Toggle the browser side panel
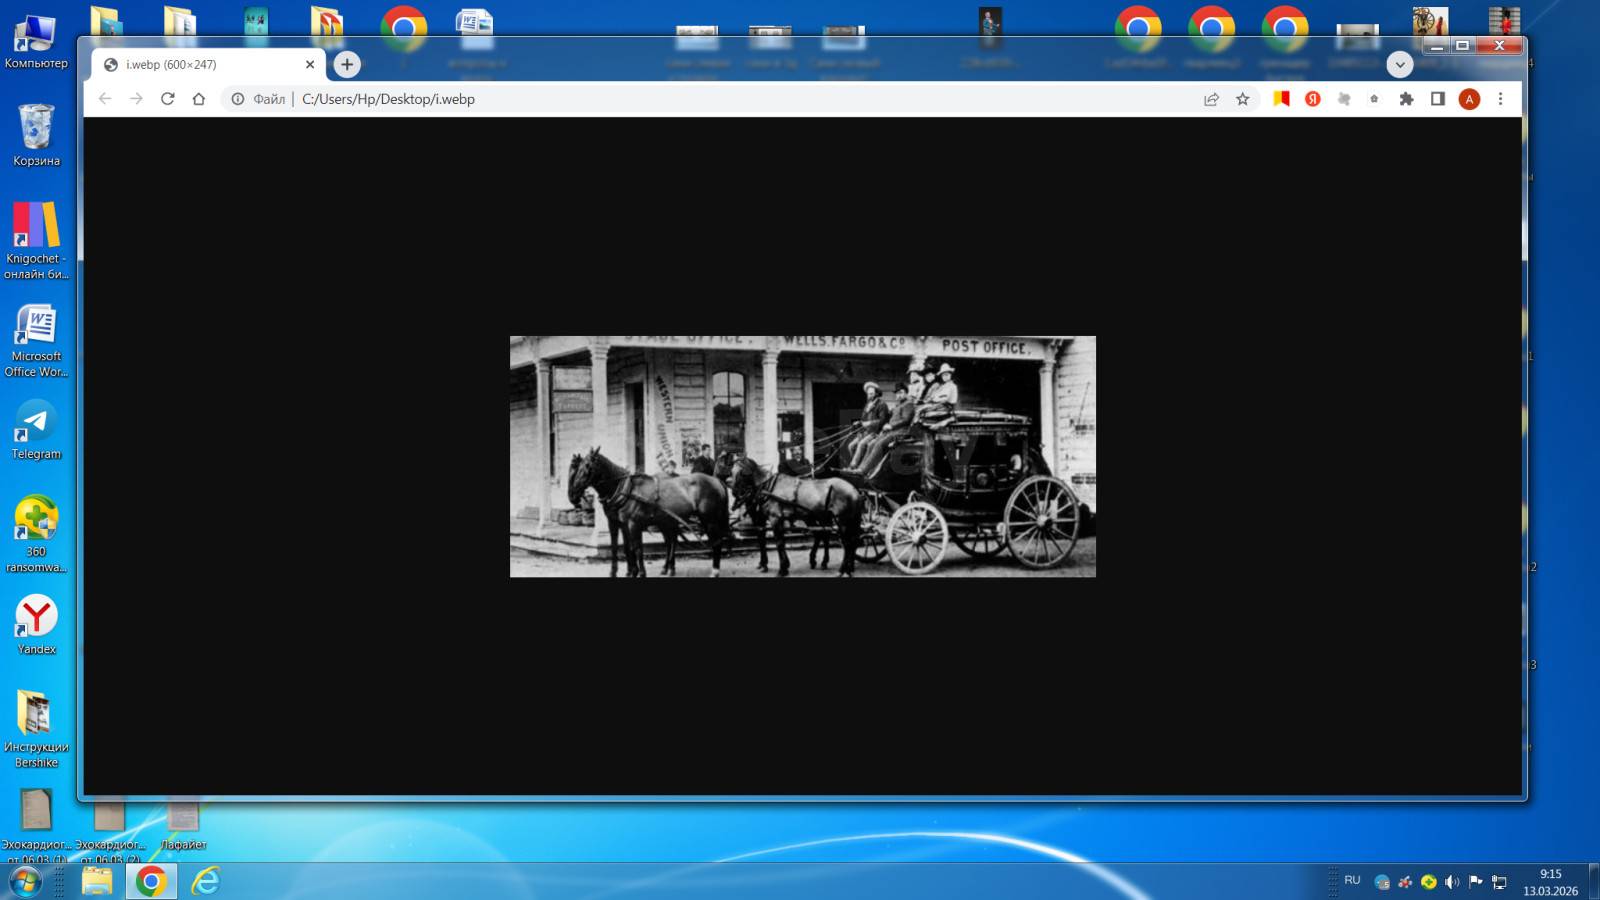 [x=1438, y=99]
